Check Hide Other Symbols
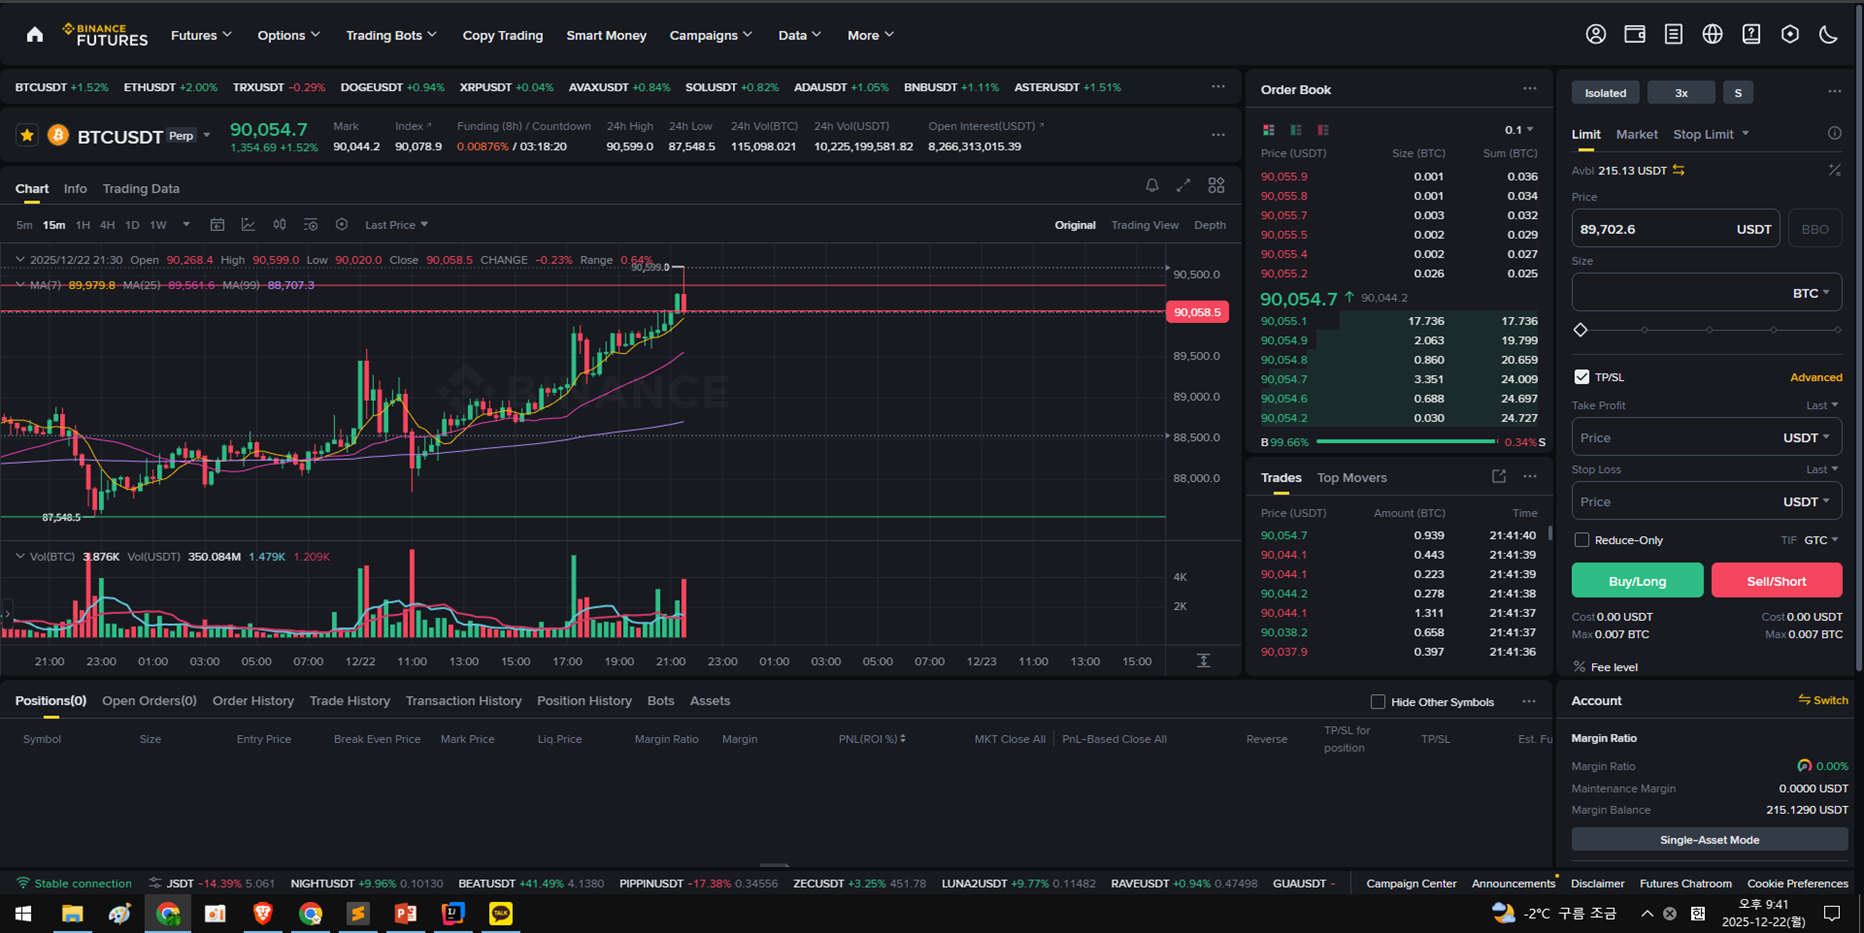Image resolution: width=1864 pixels, height=933 pixels. 1377,702
